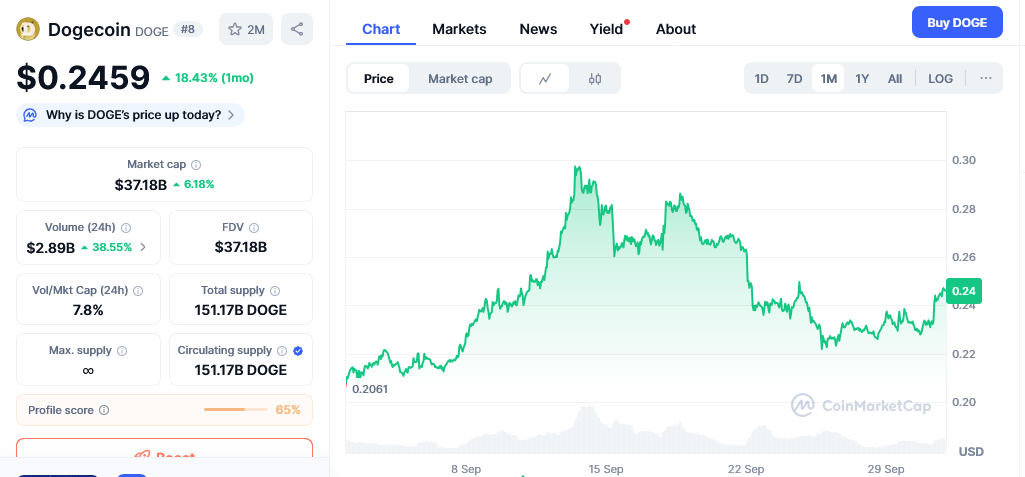Viewport: 1025px width, 477px height.
Task: Click the share icon beside Dogecoin
Action: click(297, 29)
